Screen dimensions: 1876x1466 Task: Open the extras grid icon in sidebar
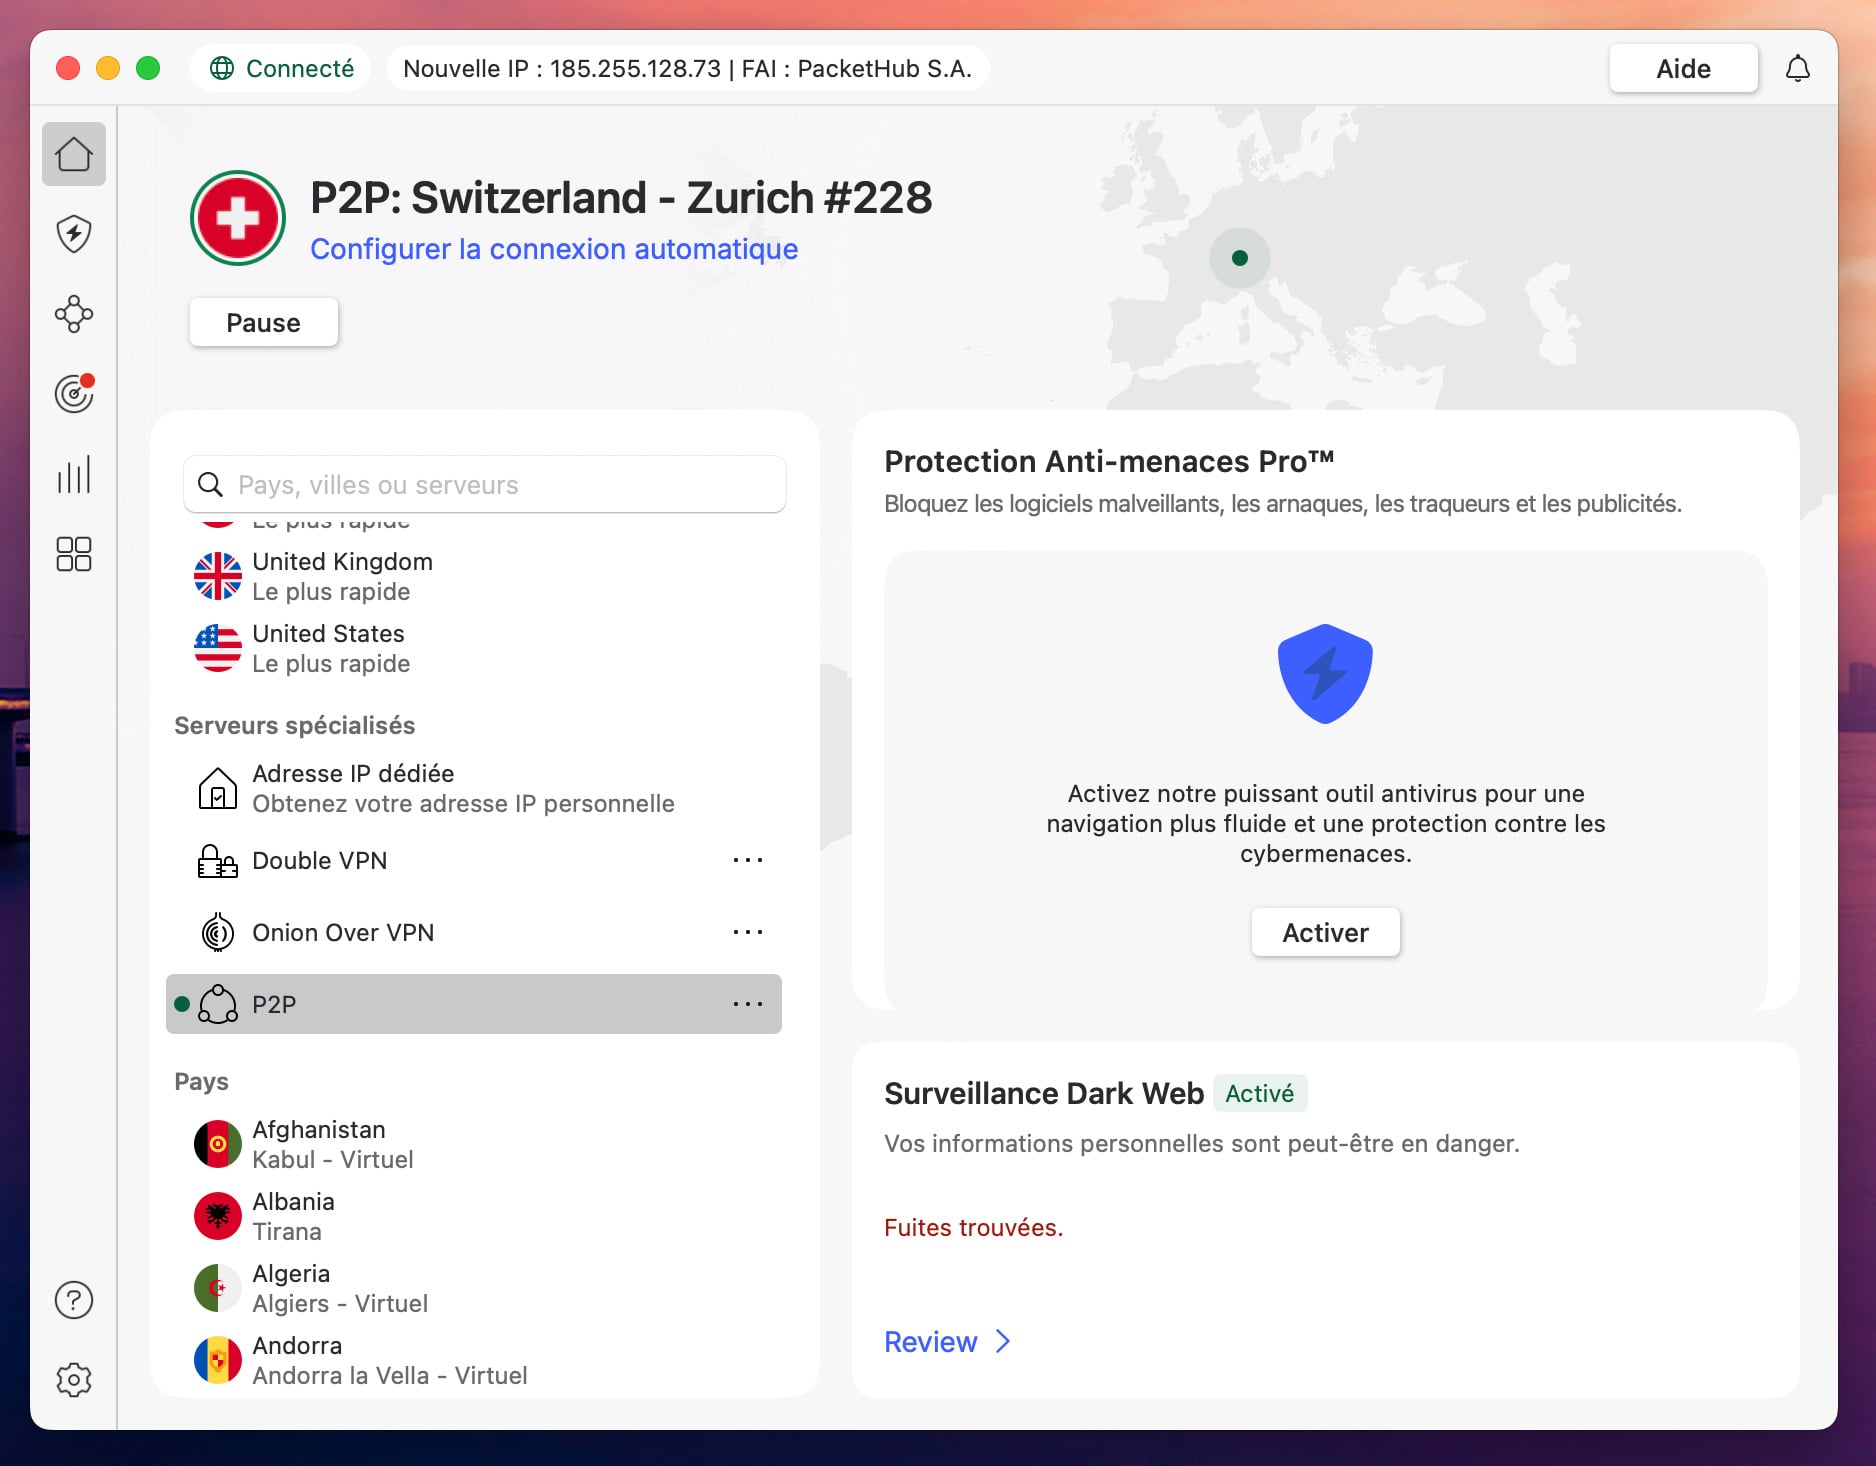point(73,554)
